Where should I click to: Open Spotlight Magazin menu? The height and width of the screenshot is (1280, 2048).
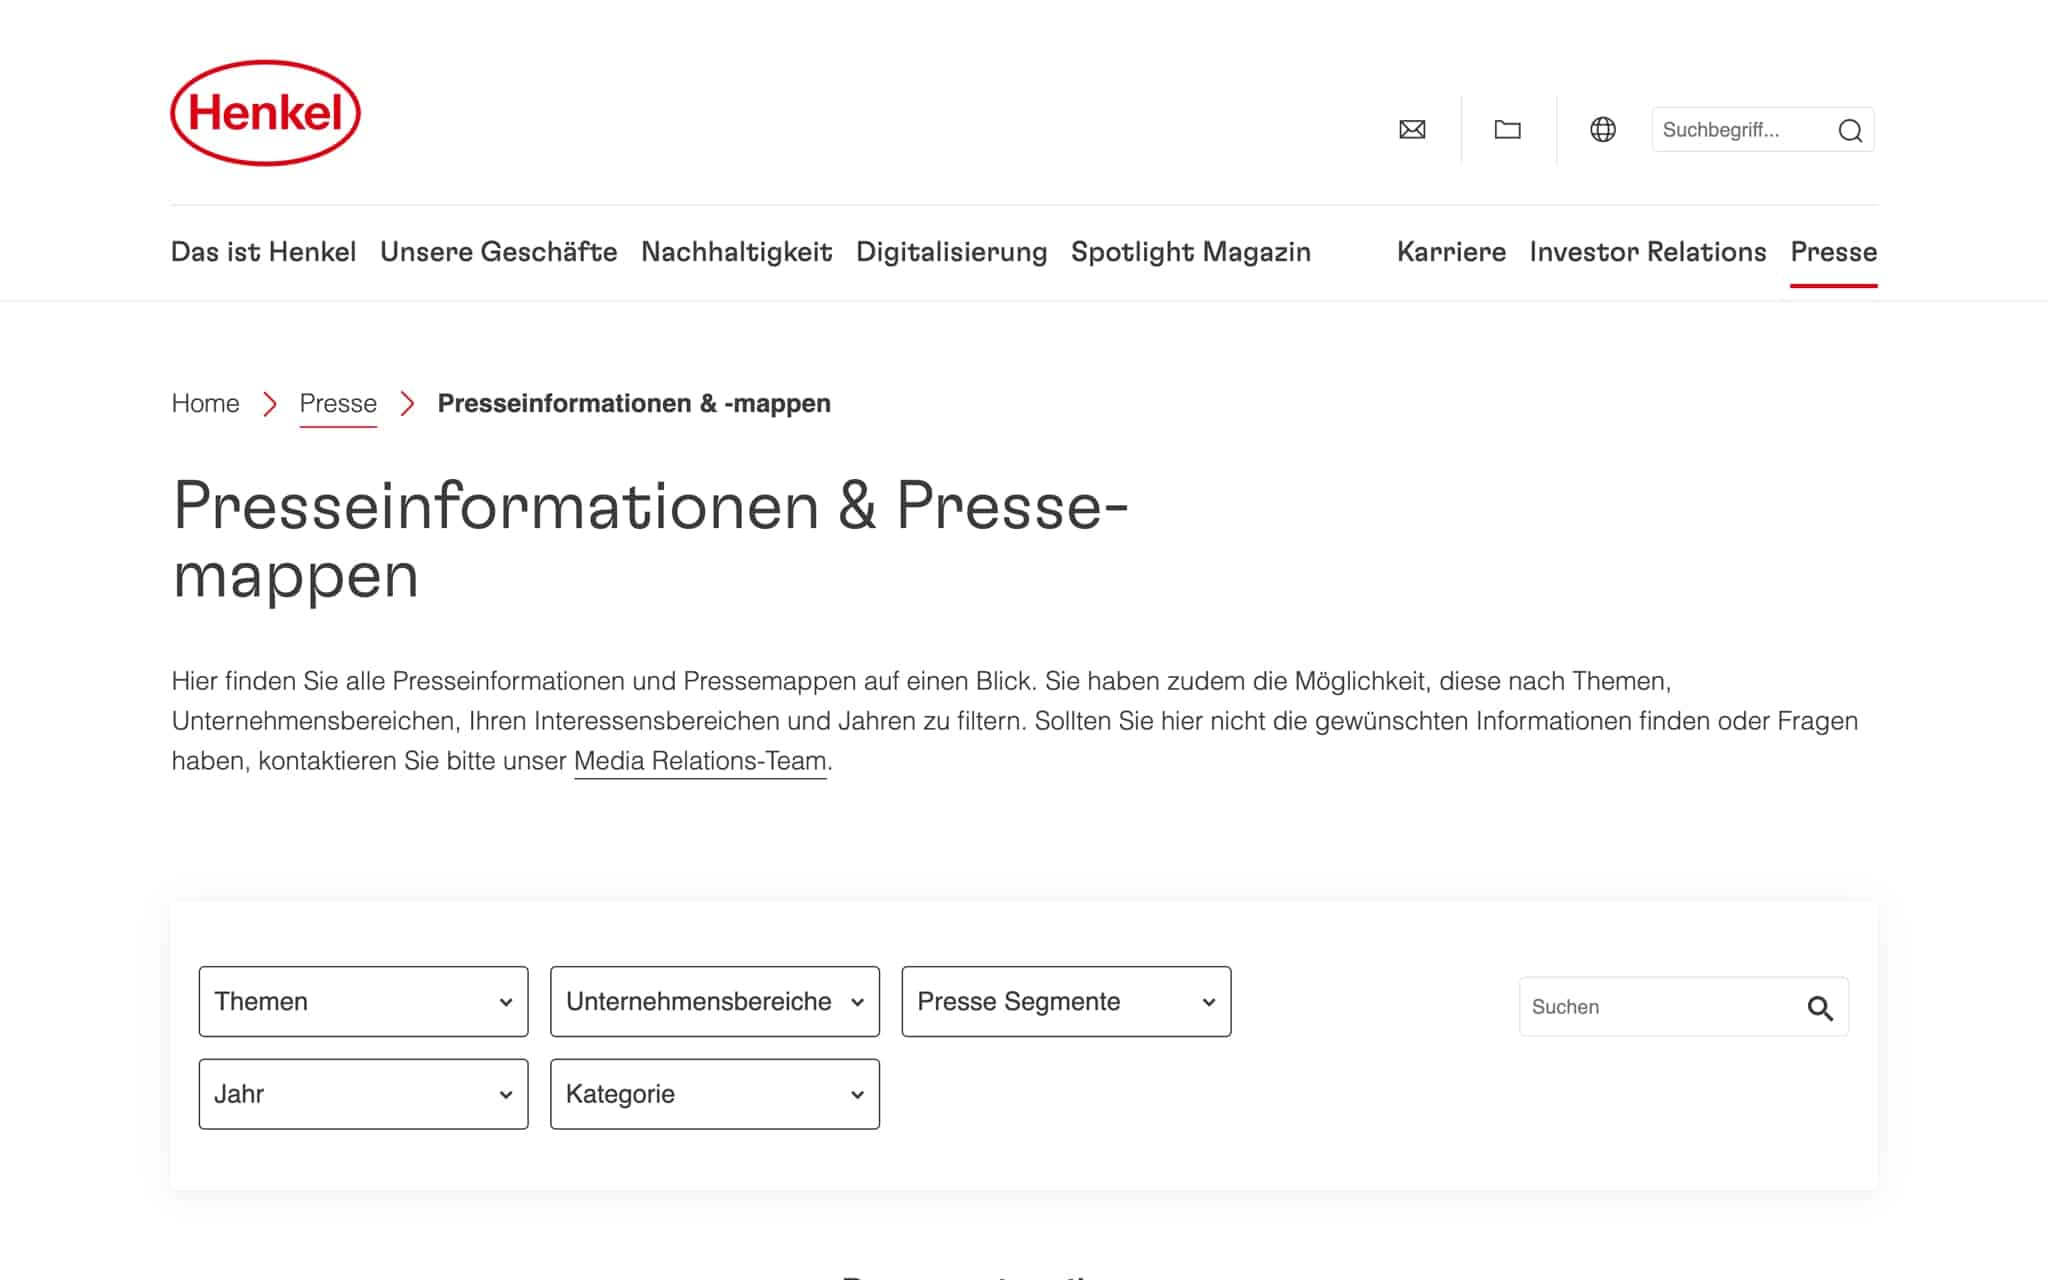pos(1190,252)
